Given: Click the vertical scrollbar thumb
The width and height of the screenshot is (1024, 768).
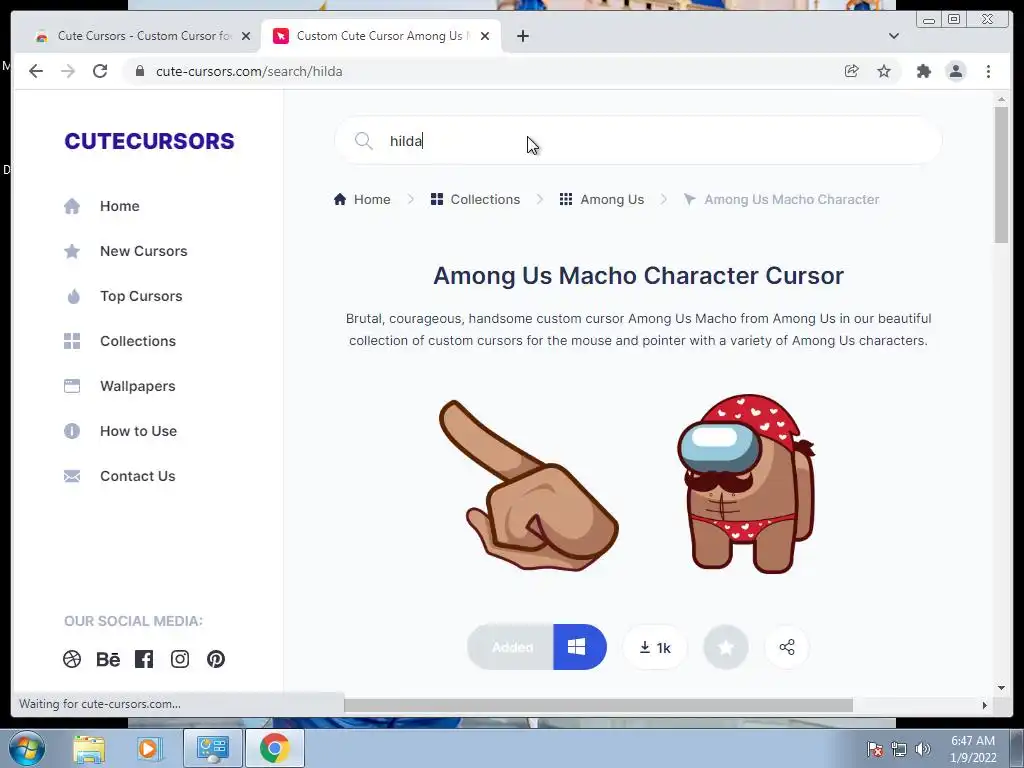Looking at the screenshot, I should click(1001, 174).
